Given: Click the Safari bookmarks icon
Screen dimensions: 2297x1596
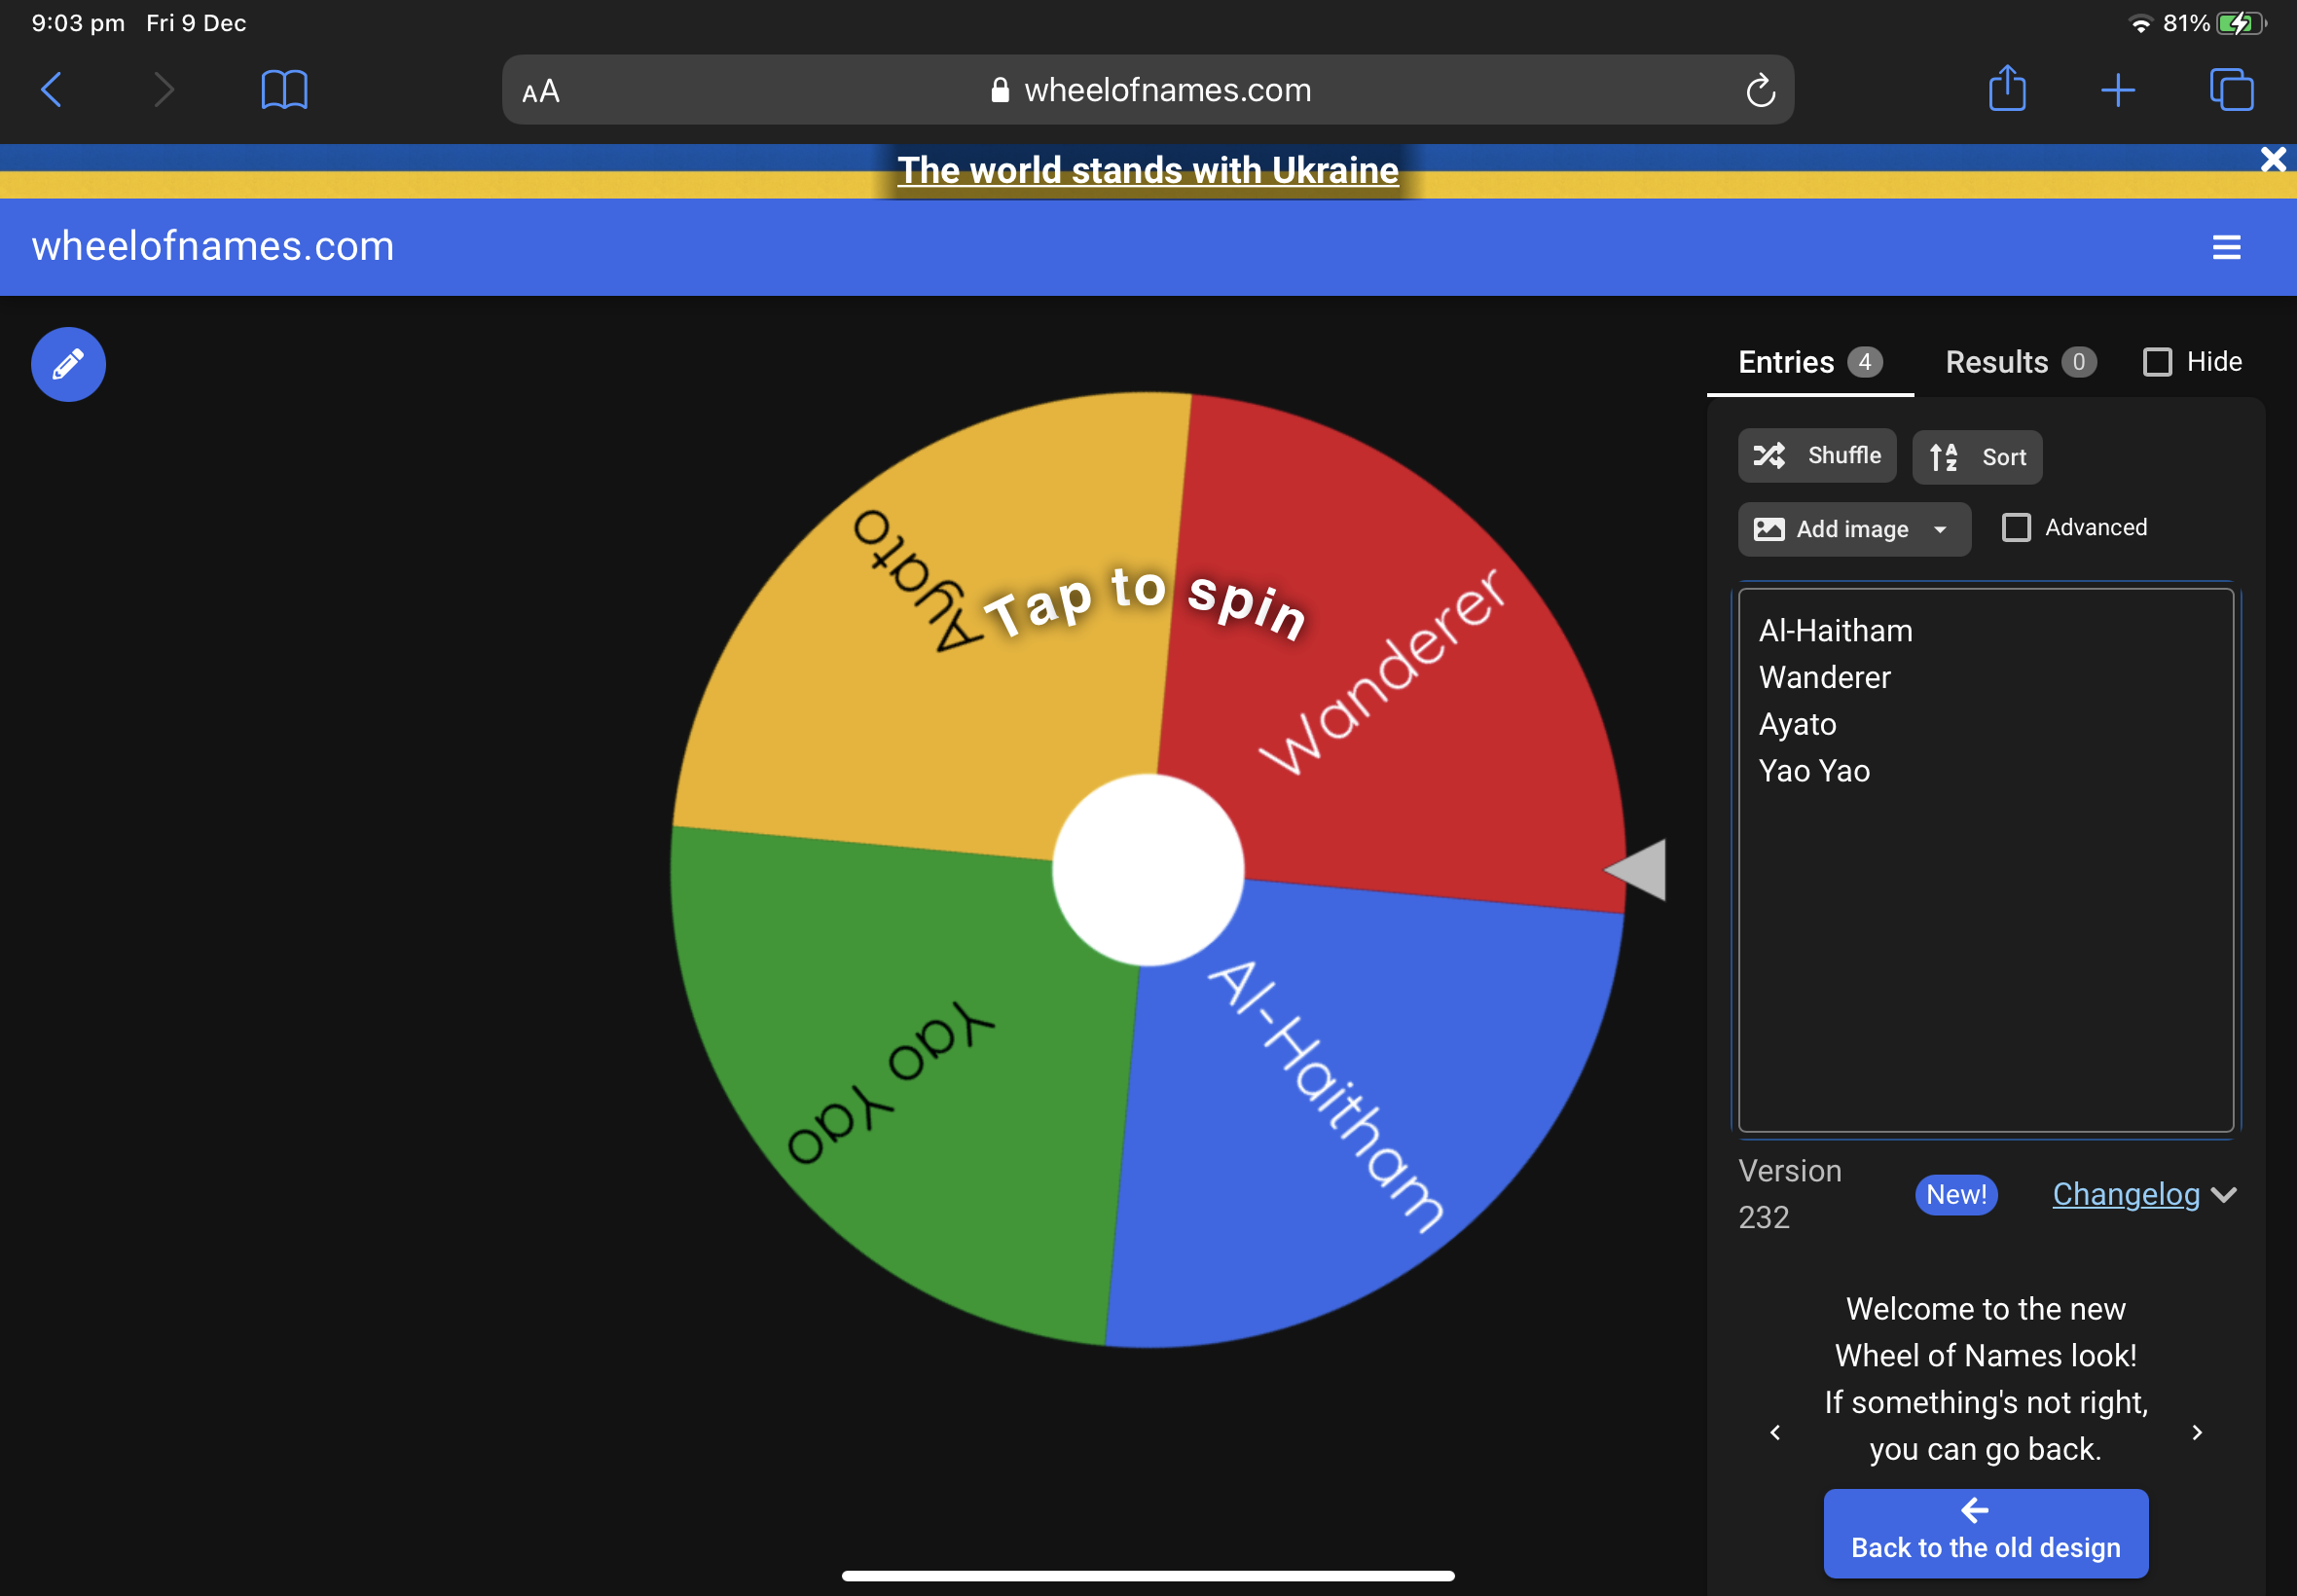Looking at the screenshot, I should coord(283,89).
